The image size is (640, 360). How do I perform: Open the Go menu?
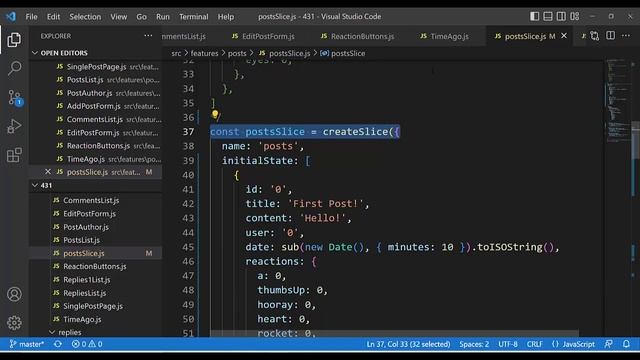141,17
